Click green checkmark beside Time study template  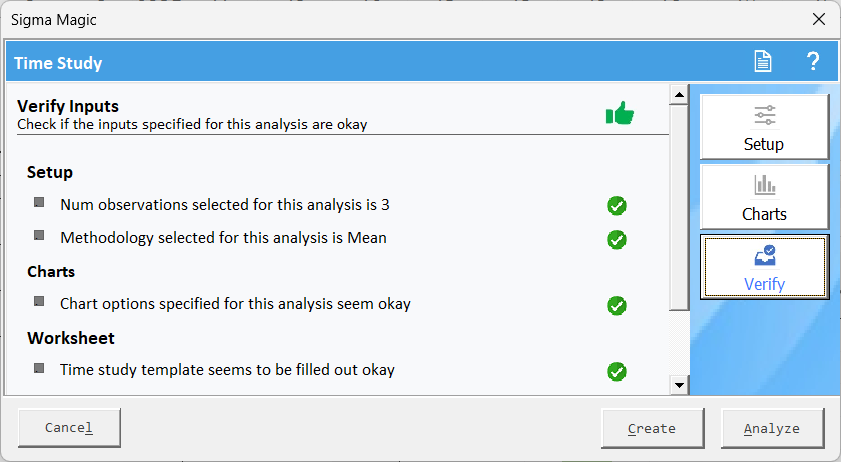(617, 371)
